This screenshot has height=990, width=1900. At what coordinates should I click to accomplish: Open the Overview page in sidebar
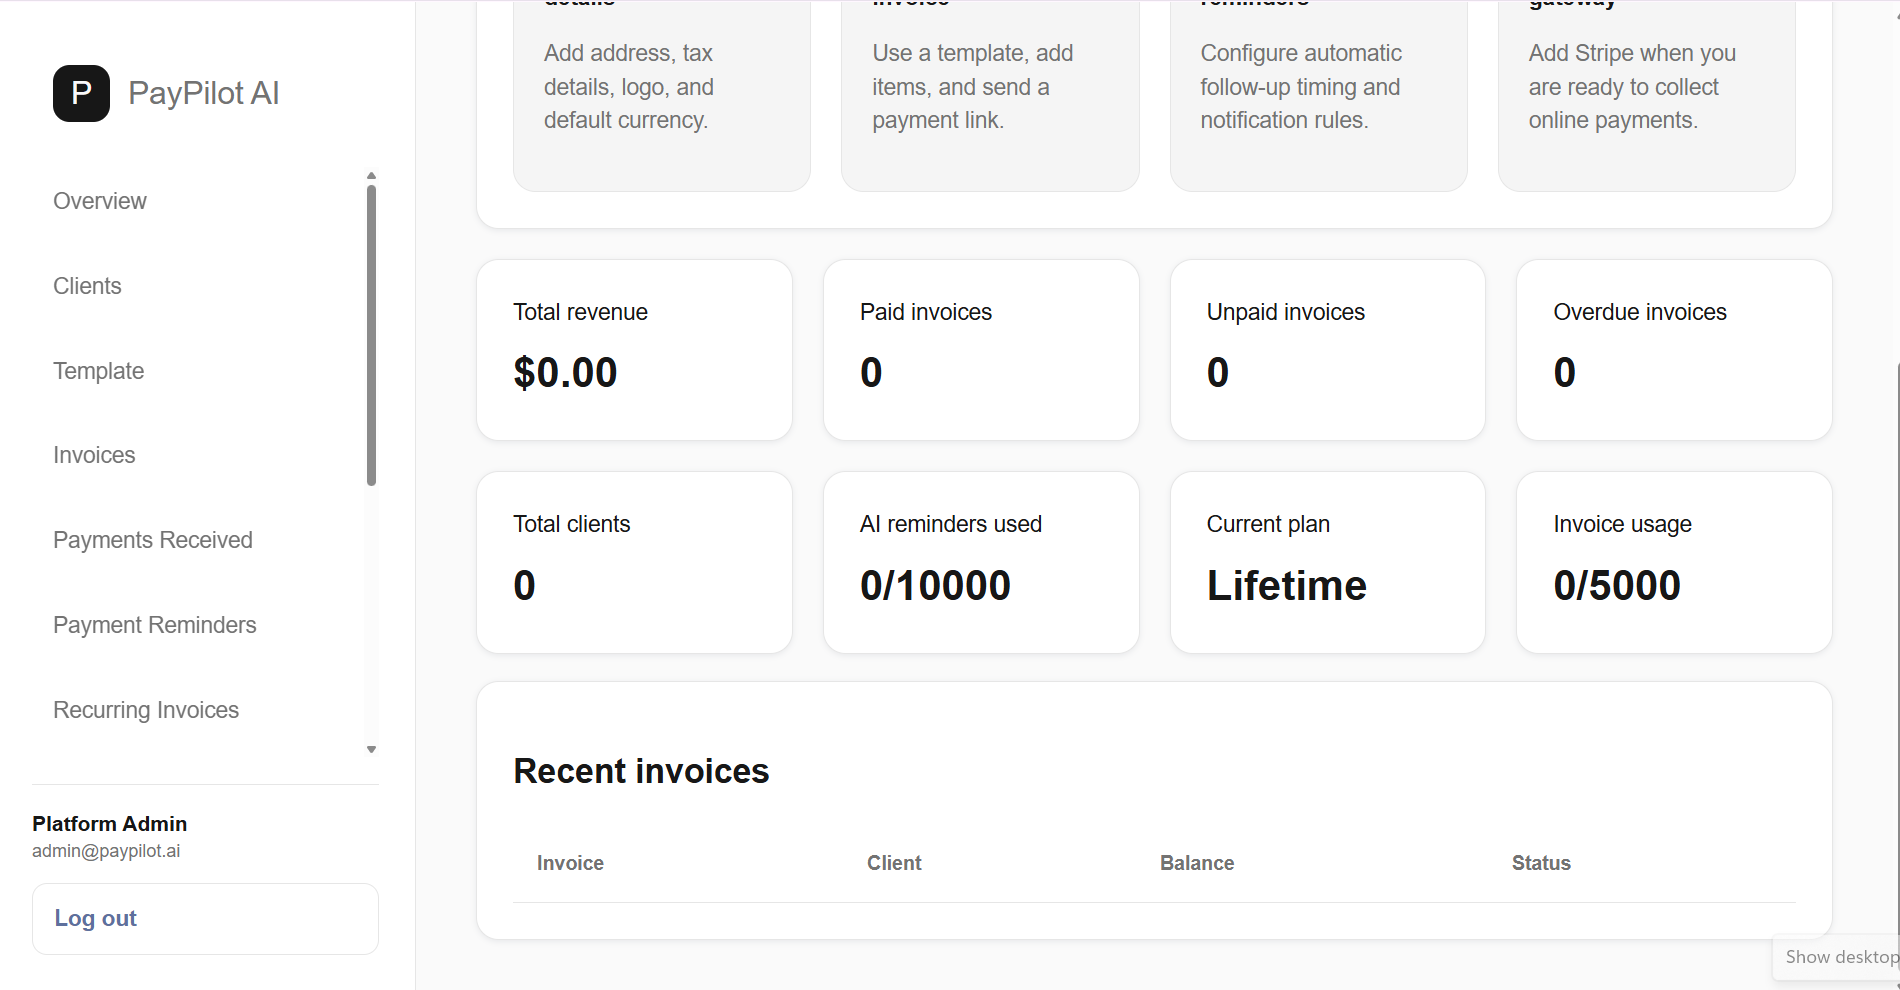pos(100,201)
